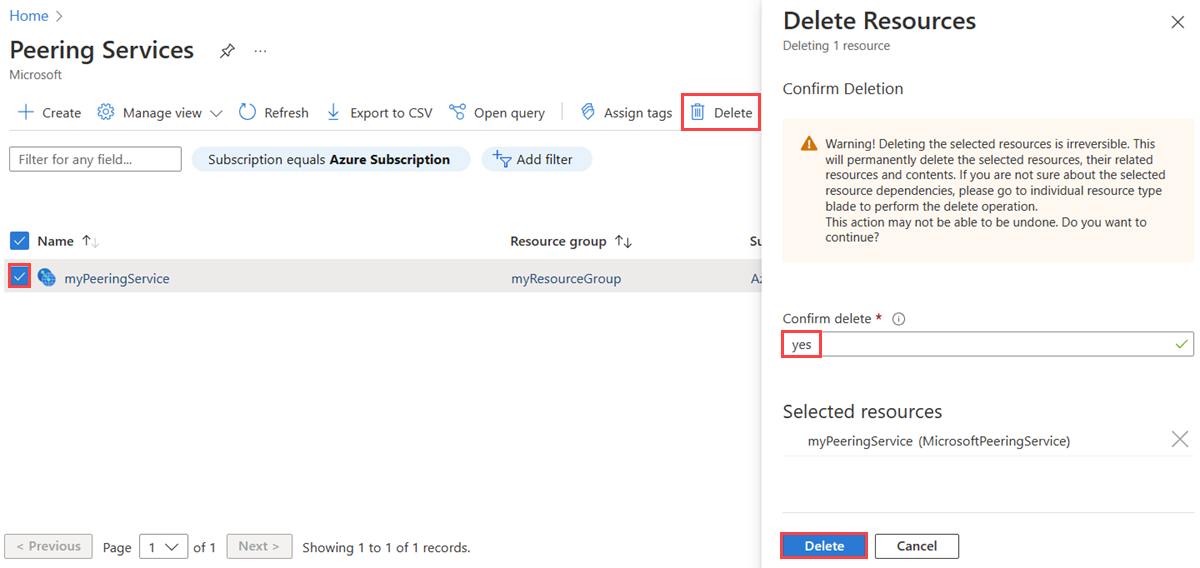Uncheck the myPeeringService row checkbox
This screenshot has height=568, width=1200.
click(19, 278)
